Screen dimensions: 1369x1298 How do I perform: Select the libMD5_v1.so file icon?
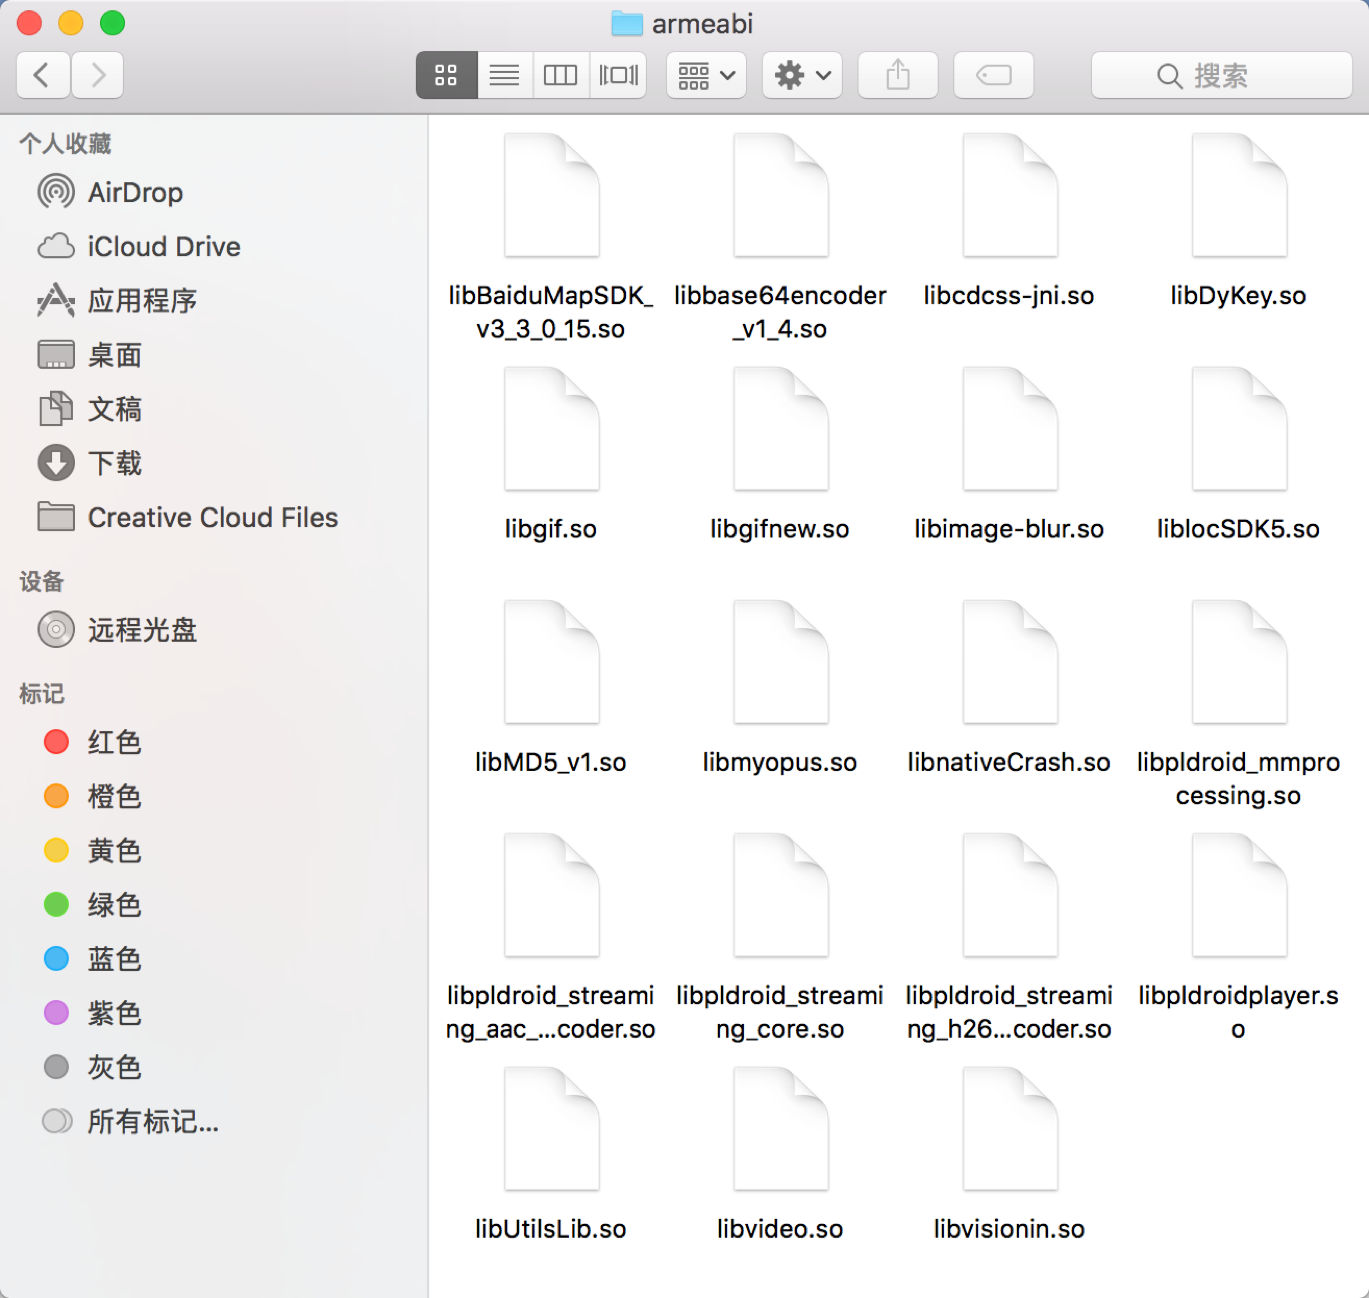tap(551, 662)
